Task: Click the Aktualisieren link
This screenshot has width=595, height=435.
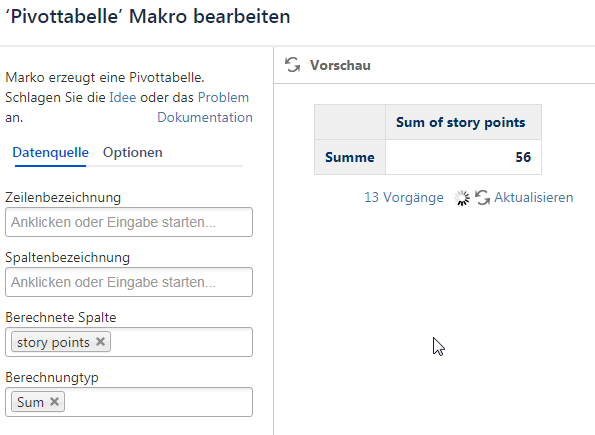Action: [x=534, y=197]
